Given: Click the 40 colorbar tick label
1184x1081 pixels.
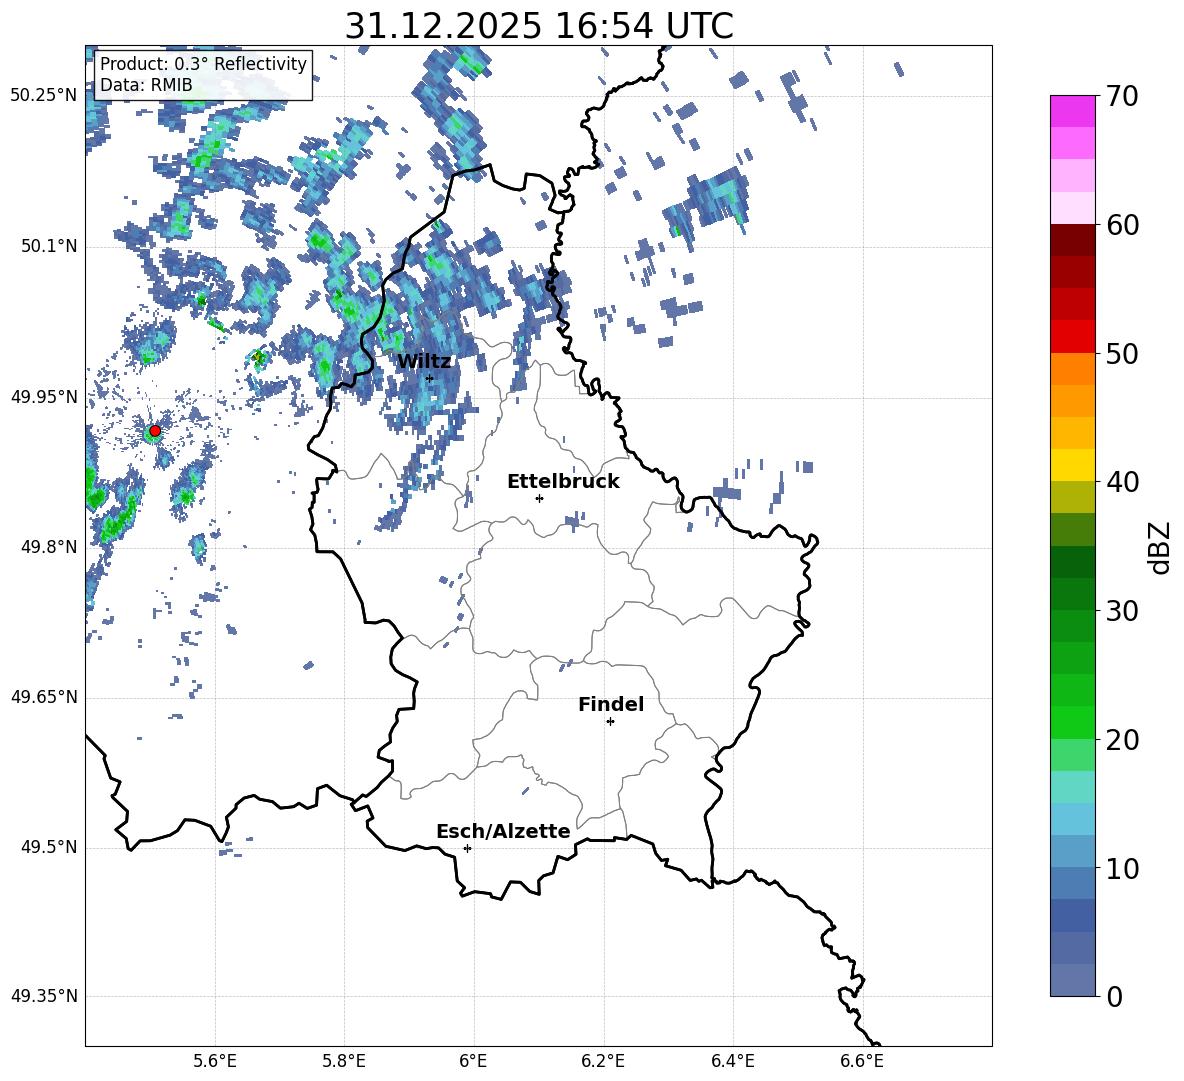Looking at the screenshot, I should pyautogui.click(x=1122, y=482).
